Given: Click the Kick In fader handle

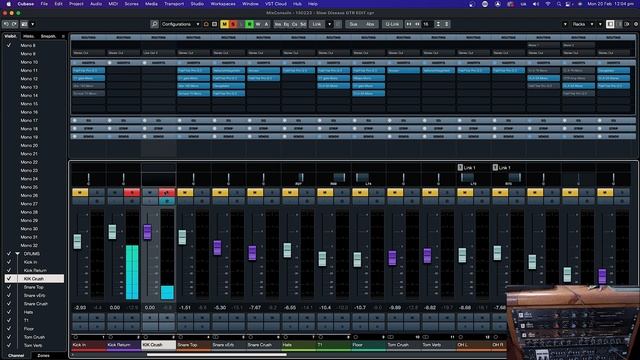Looking at the screenshot, I should (77, 241).
